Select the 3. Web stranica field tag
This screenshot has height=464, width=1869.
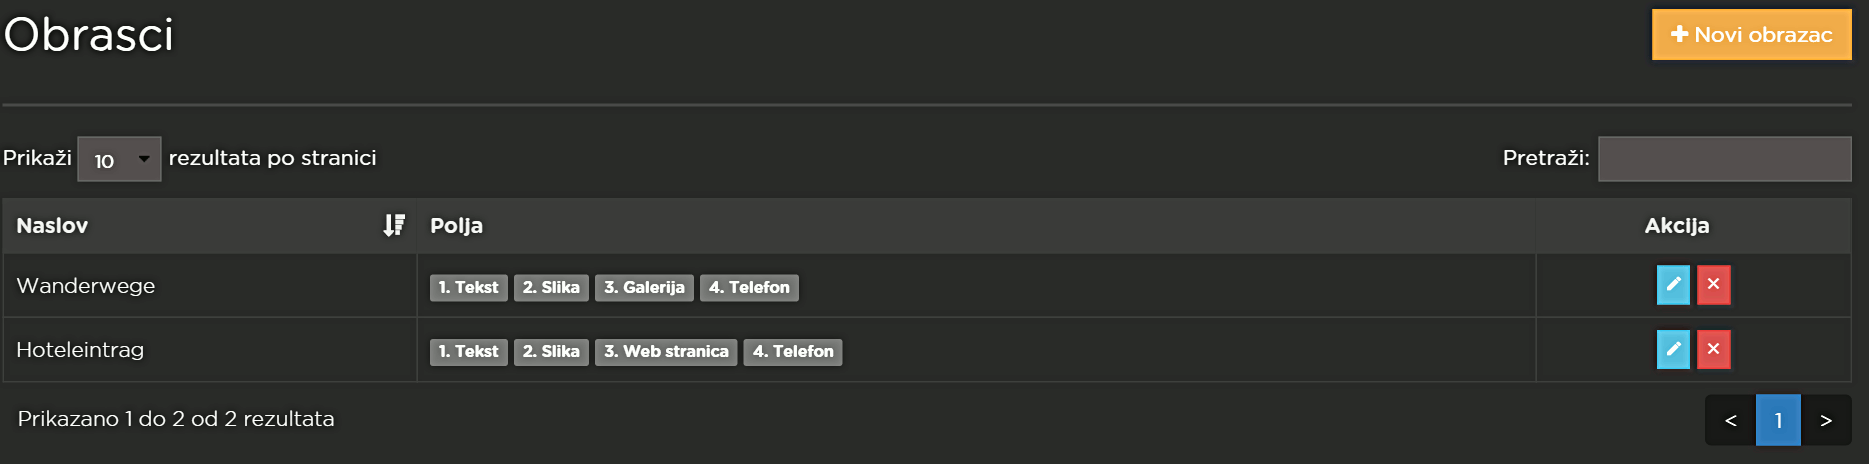point(666,352)
